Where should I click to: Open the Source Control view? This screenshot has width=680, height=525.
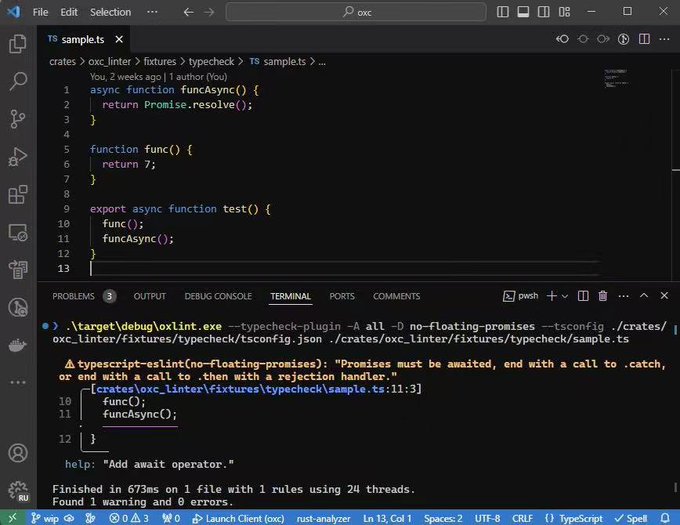18,119
